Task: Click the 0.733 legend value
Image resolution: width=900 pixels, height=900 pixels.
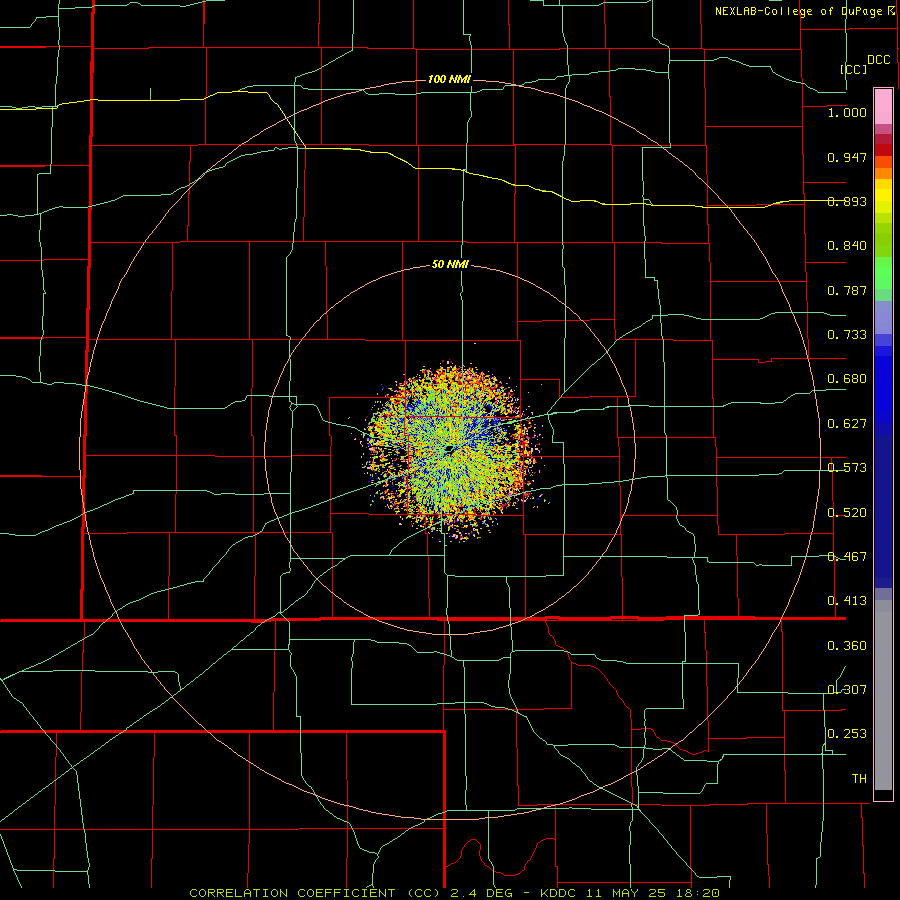Action: tap(847, 335)
